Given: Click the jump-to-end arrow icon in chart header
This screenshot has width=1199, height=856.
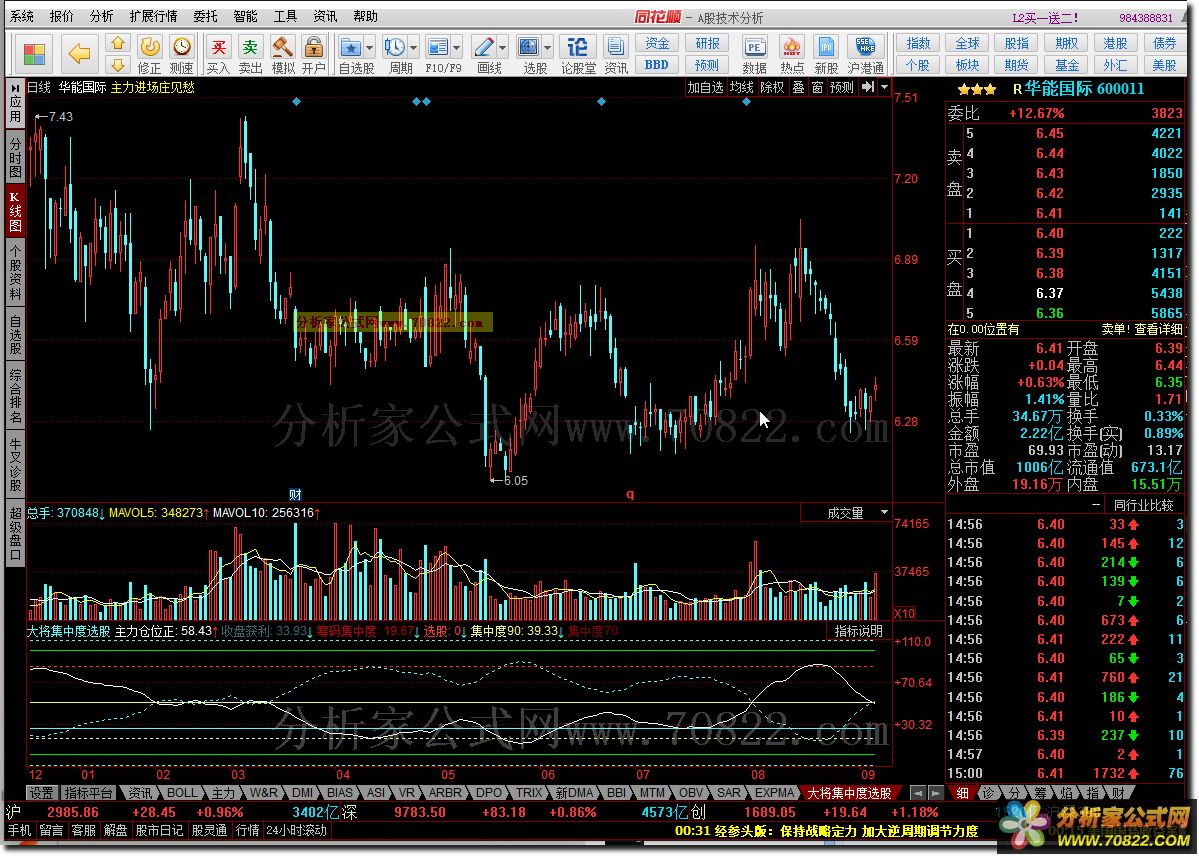Looking at the screenshot, I should [868, 87].
